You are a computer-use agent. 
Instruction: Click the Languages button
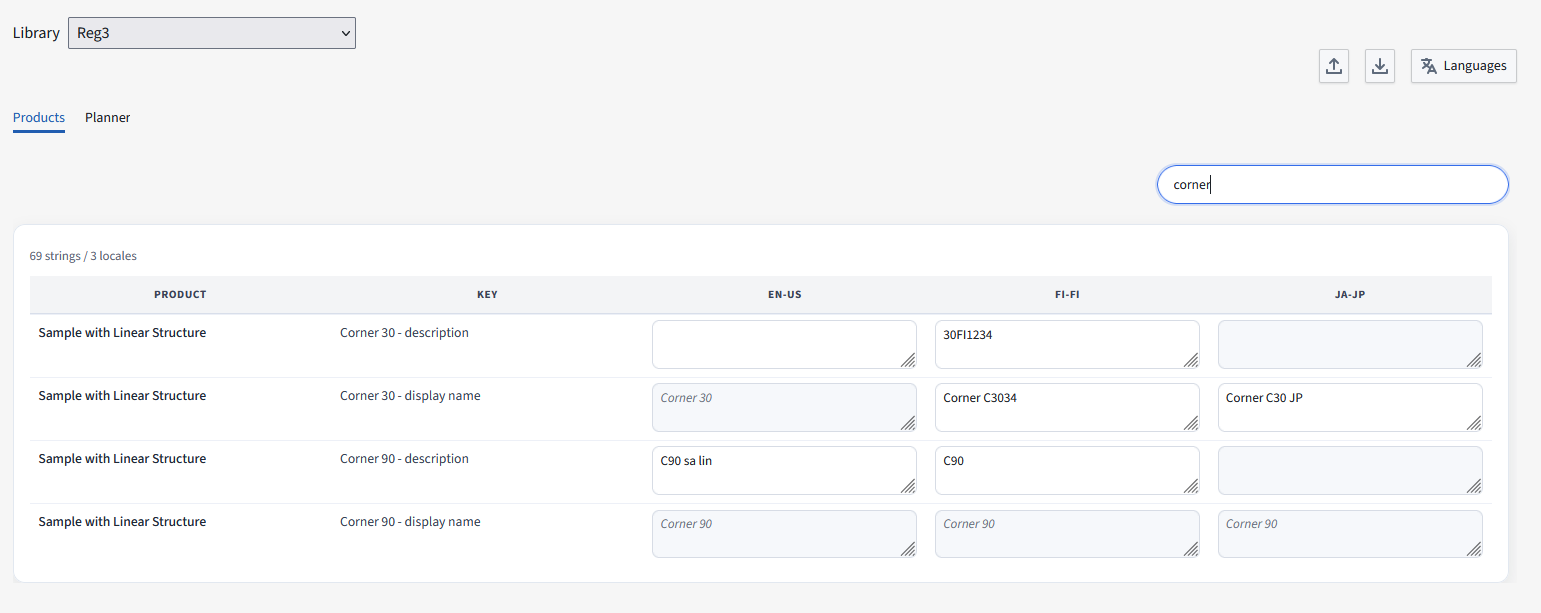click(x=1463, y=65)
